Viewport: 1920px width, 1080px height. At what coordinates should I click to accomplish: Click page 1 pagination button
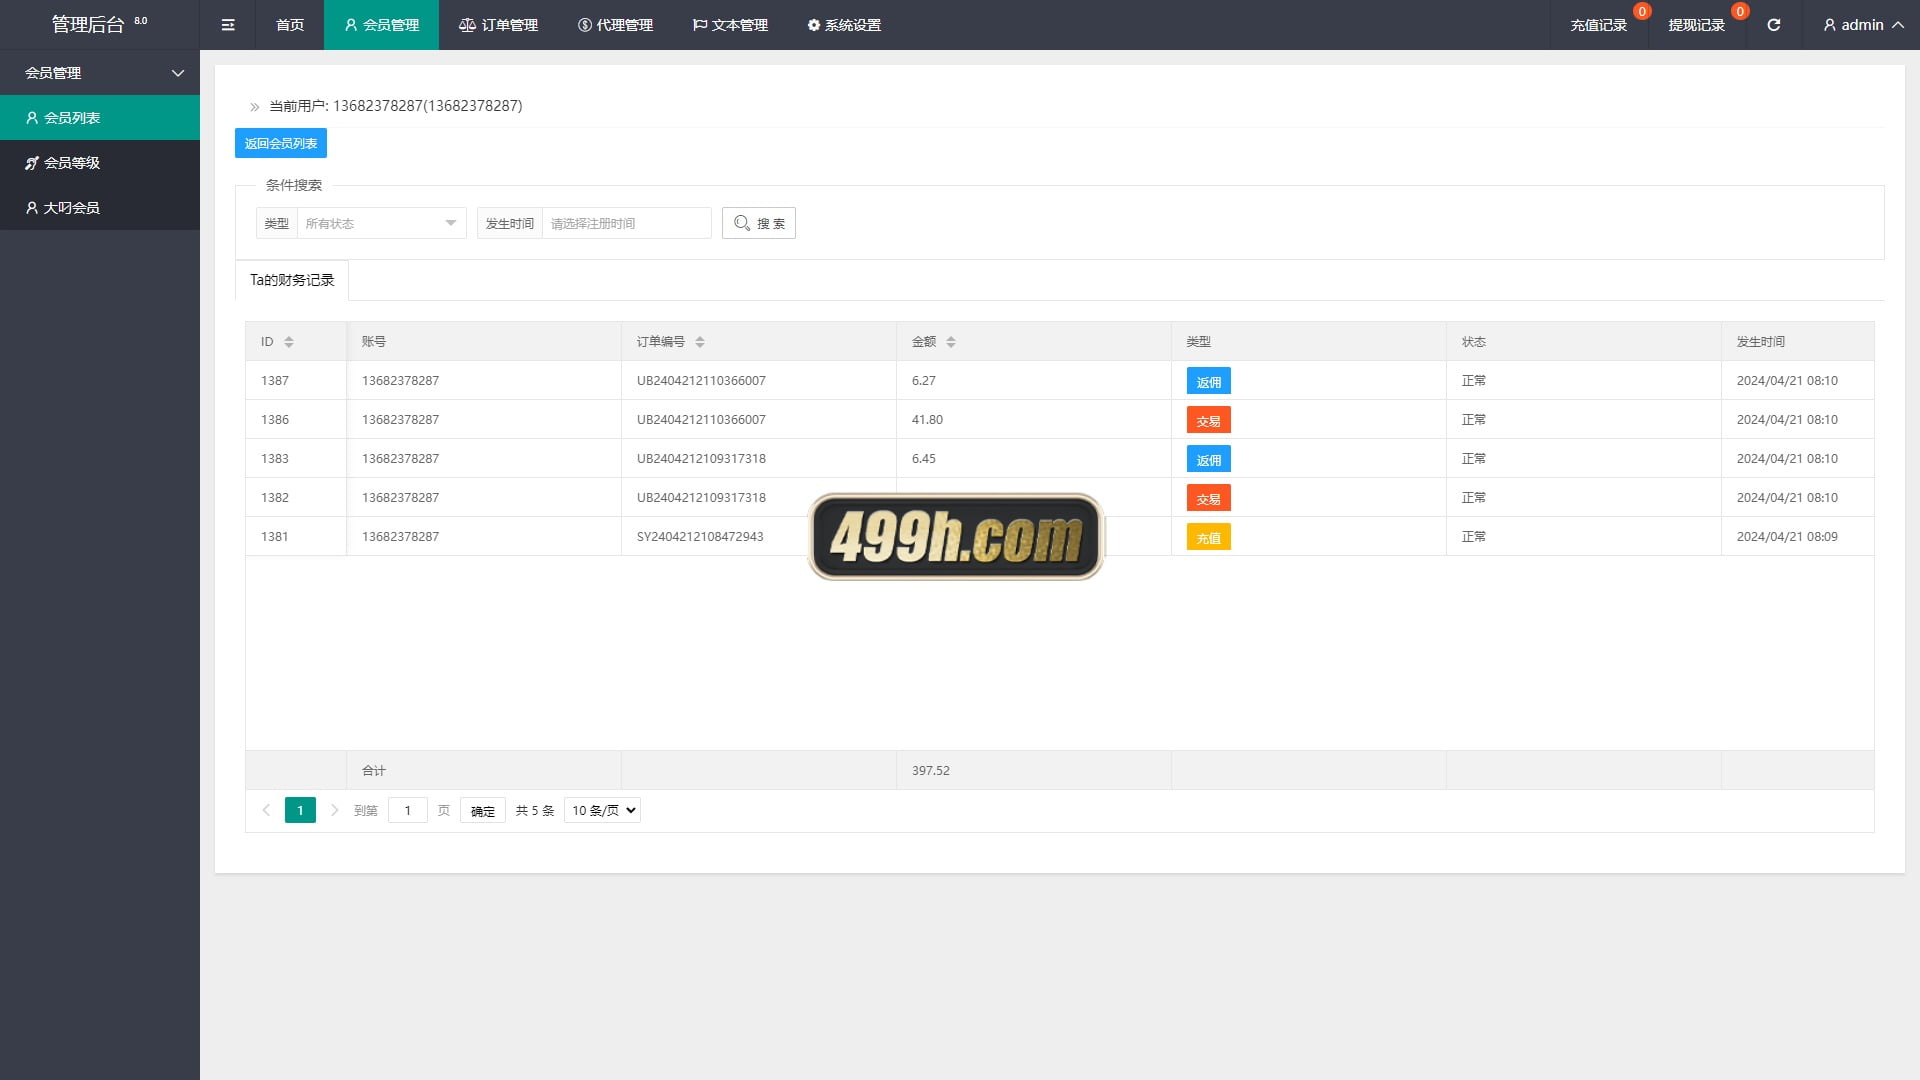300,810
